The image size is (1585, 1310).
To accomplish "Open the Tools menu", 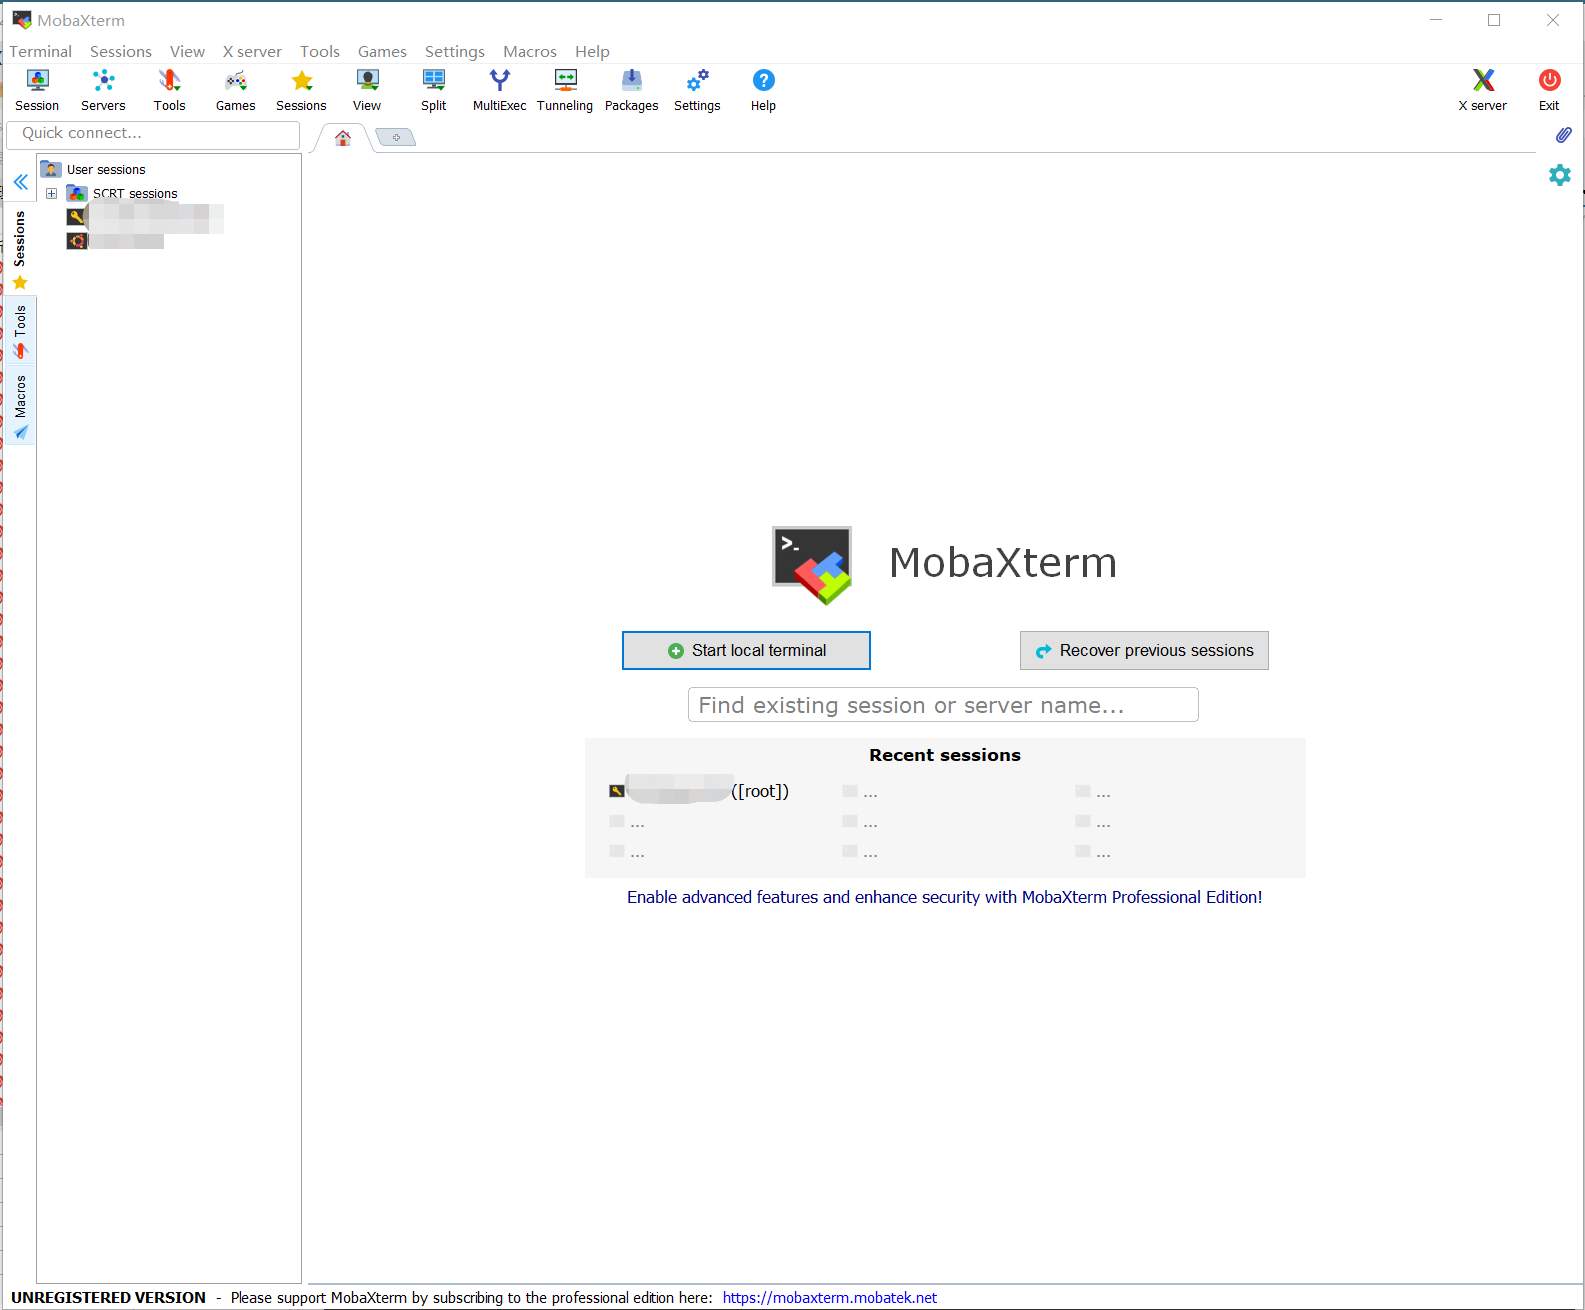I will coord(320,51).
